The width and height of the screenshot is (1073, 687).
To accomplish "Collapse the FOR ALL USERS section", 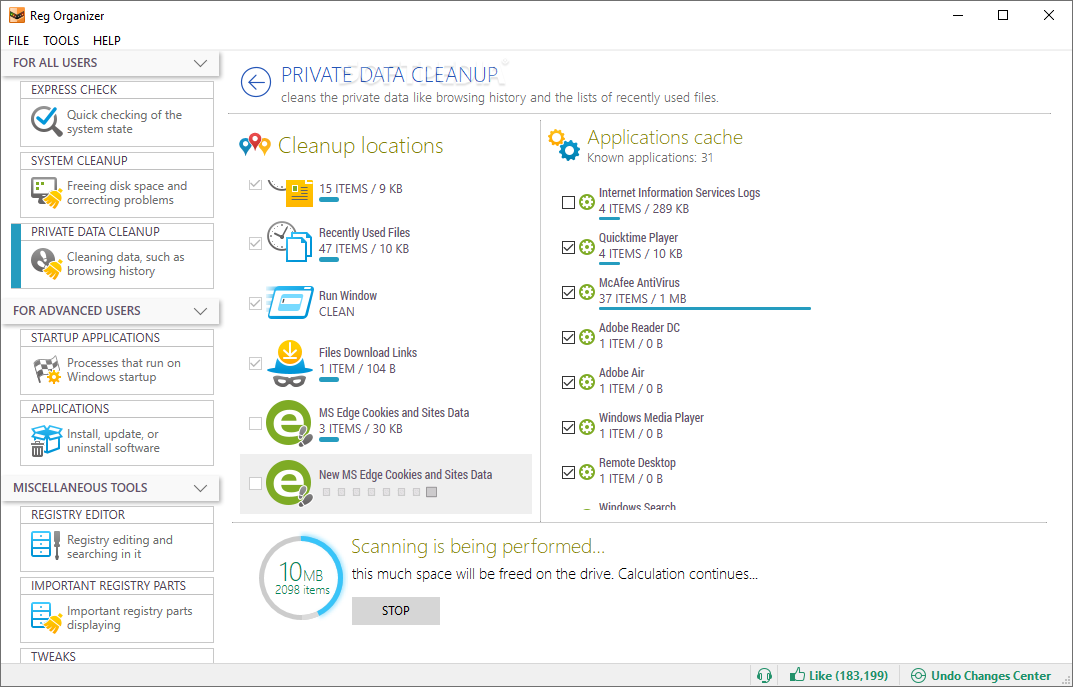I will [x=200, y=63].
